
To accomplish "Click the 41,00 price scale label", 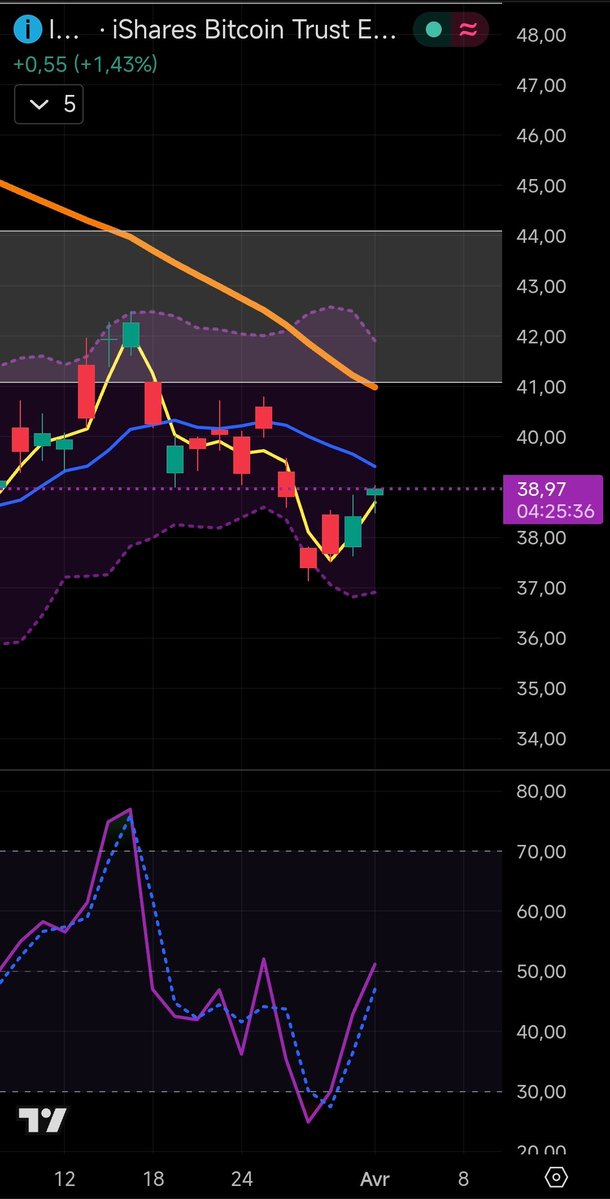I will [x=541, y=387].
